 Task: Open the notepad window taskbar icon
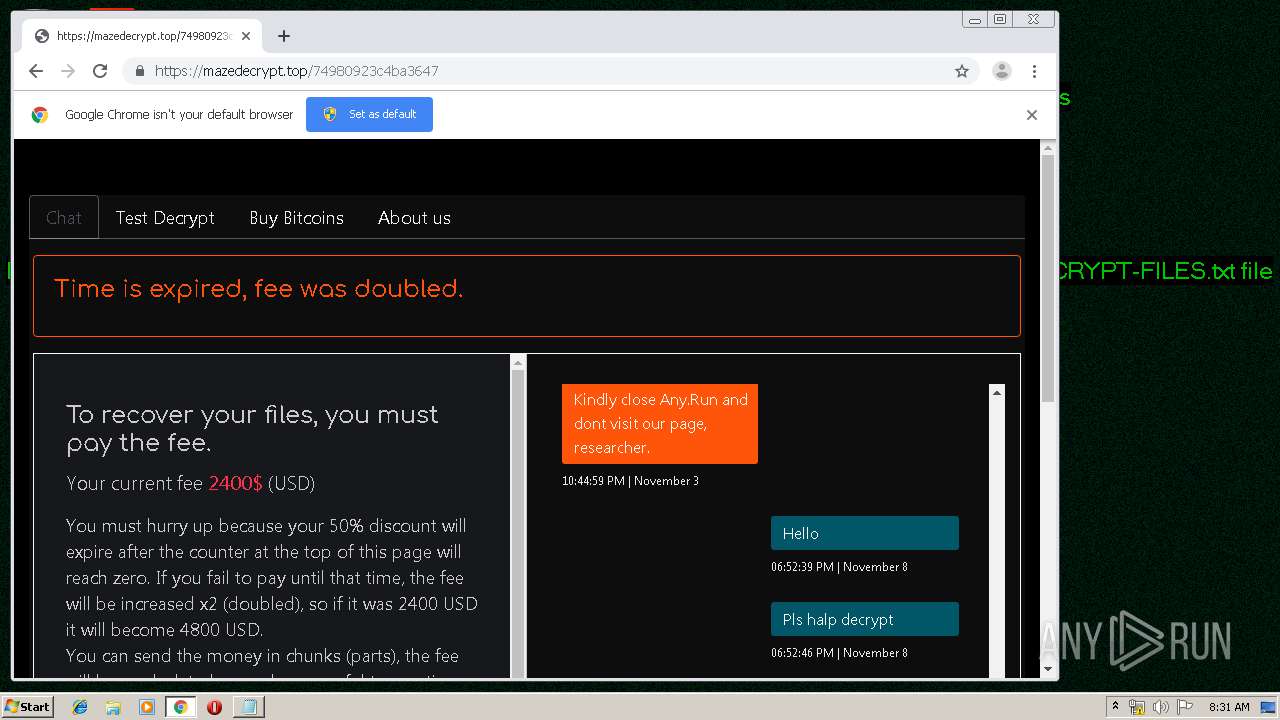click(248, 707)
